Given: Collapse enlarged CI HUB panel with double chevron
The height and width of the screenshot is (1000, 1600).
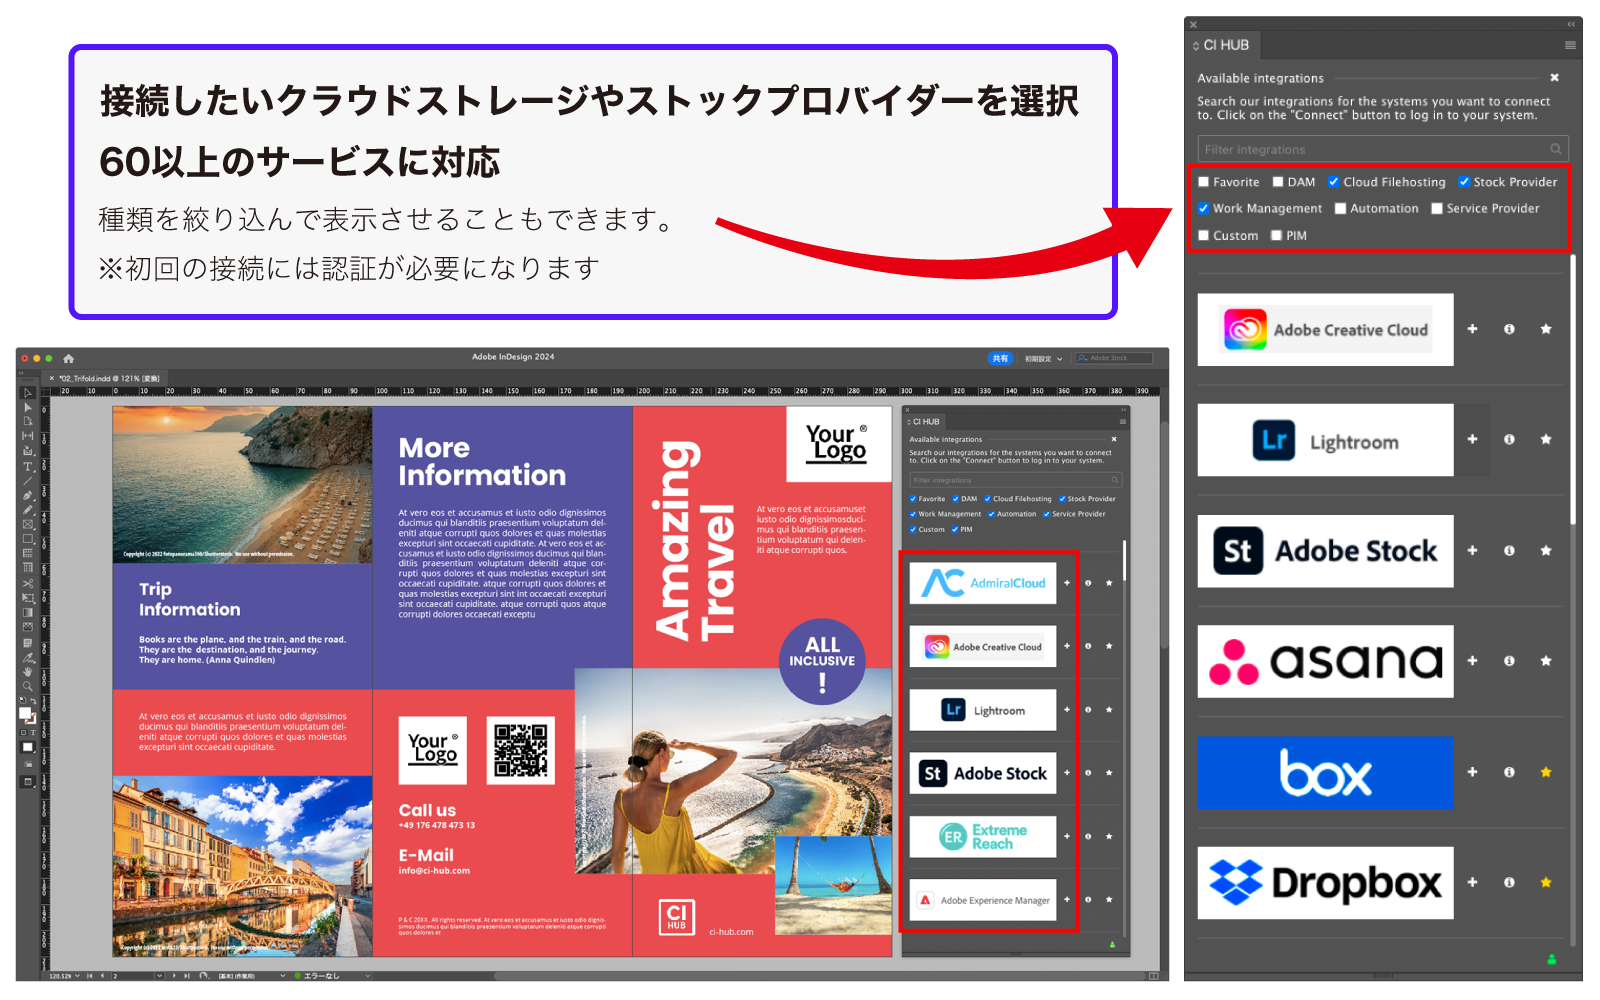Looking at the screenshot, I should (x=1571, y=24).
